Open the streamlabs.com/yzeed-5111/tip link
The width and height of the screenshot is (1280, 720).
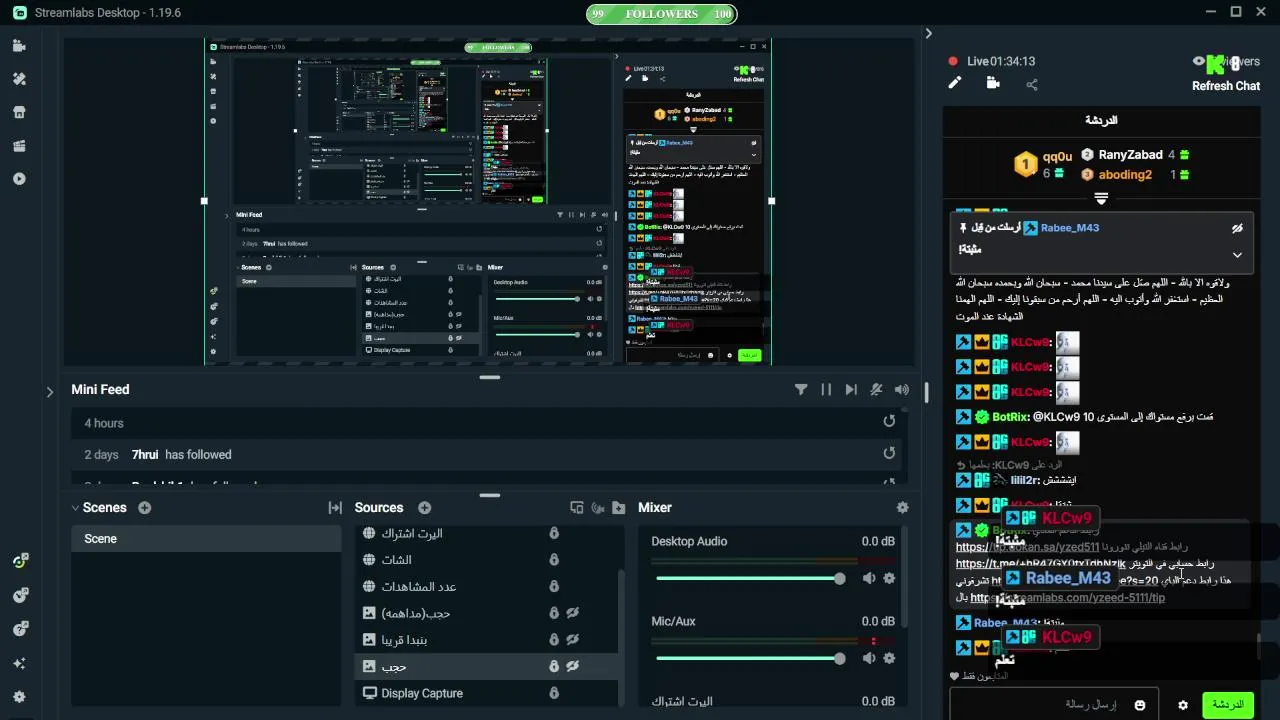tap(1068, 598)
